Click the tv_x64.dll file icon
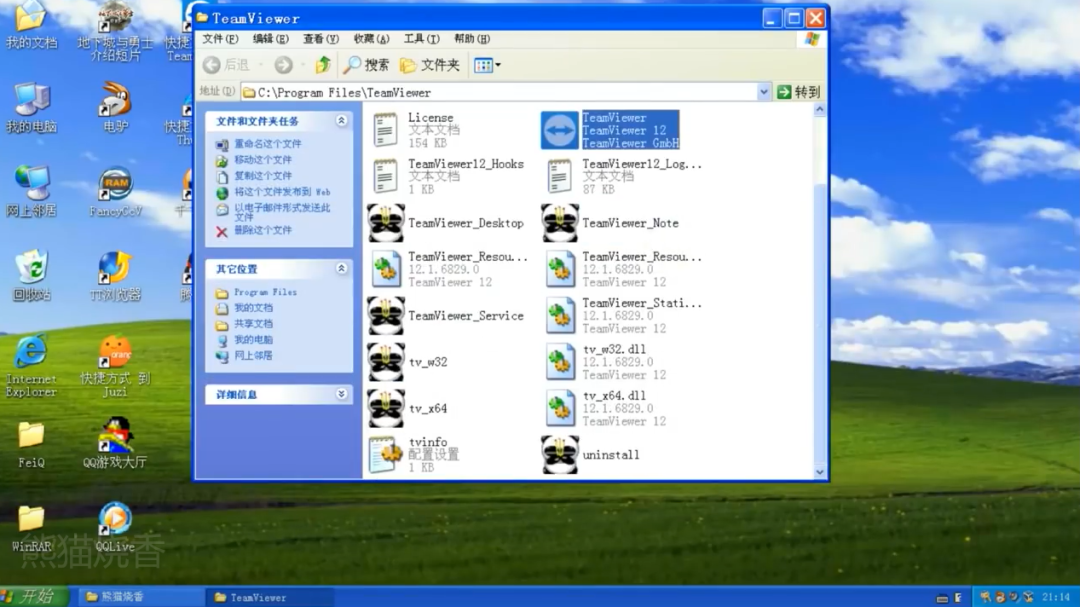1080x607 pixels. [560, 409]
